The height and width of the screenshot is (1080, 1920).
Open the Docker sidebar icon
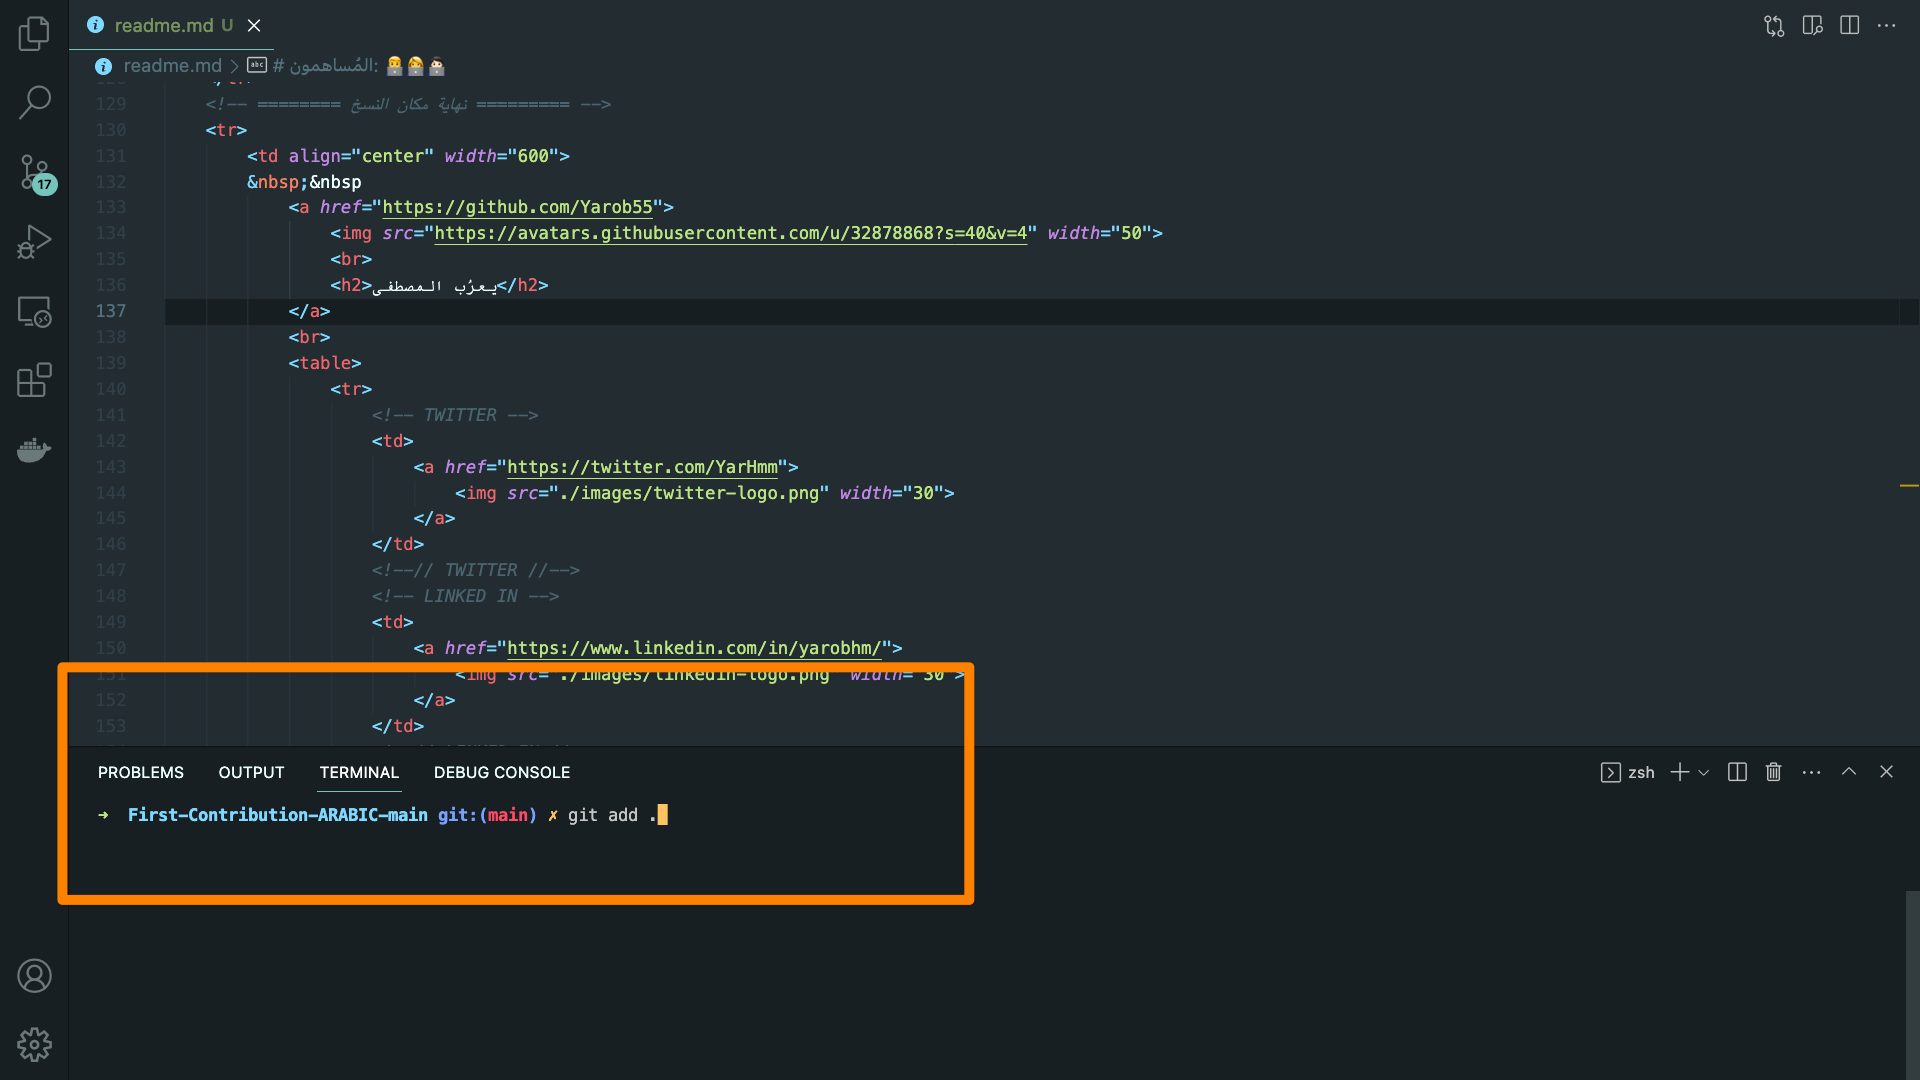pos(34,450)
